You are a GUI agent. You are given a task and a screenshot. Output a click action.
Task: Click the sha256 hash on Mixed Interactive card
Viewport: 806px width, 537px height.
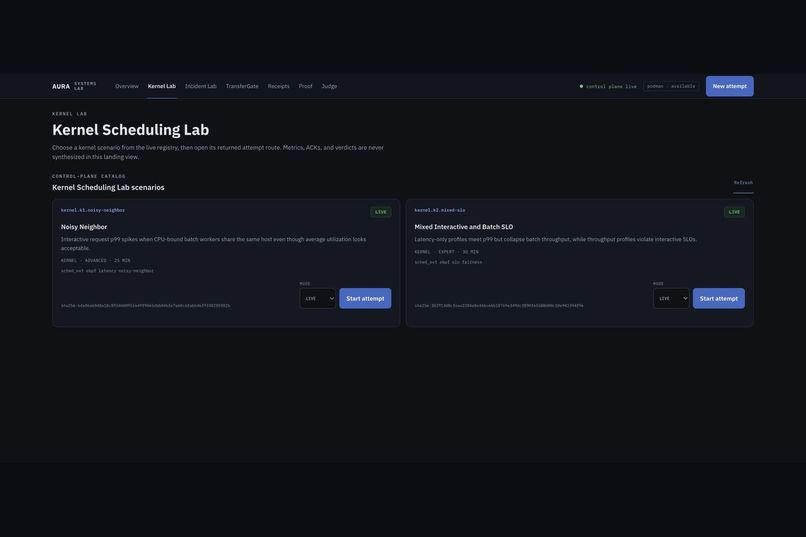[x=499, y=306]
